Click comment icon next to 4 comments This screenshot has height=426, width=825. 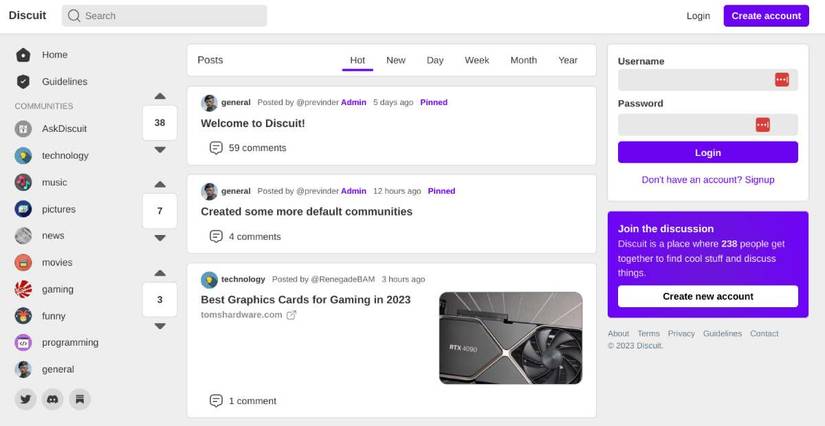pyautogui.click(x=216, y=237)
